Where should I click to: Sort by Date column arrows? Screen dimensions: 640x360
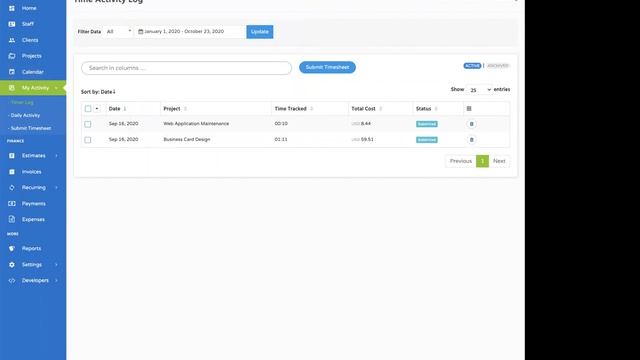pos(125,109)
